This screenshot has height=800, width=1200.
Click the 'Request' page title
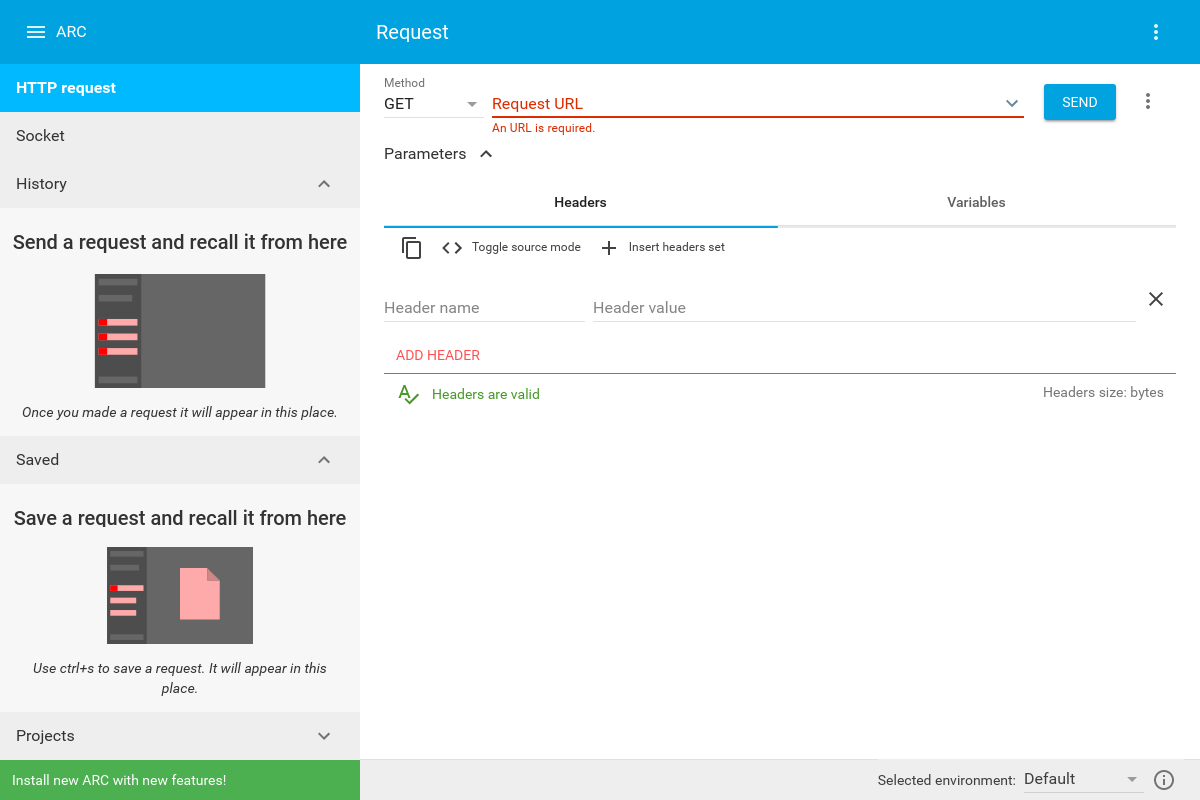[x=412, y=32]
